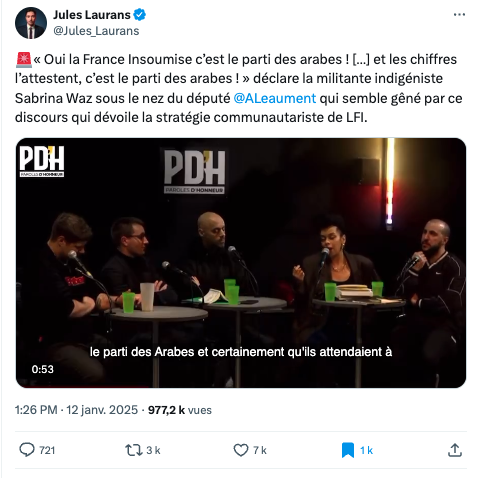Click the 1 k bookmarks count
This screenshot has height=478, width=478.
point(366,450)
